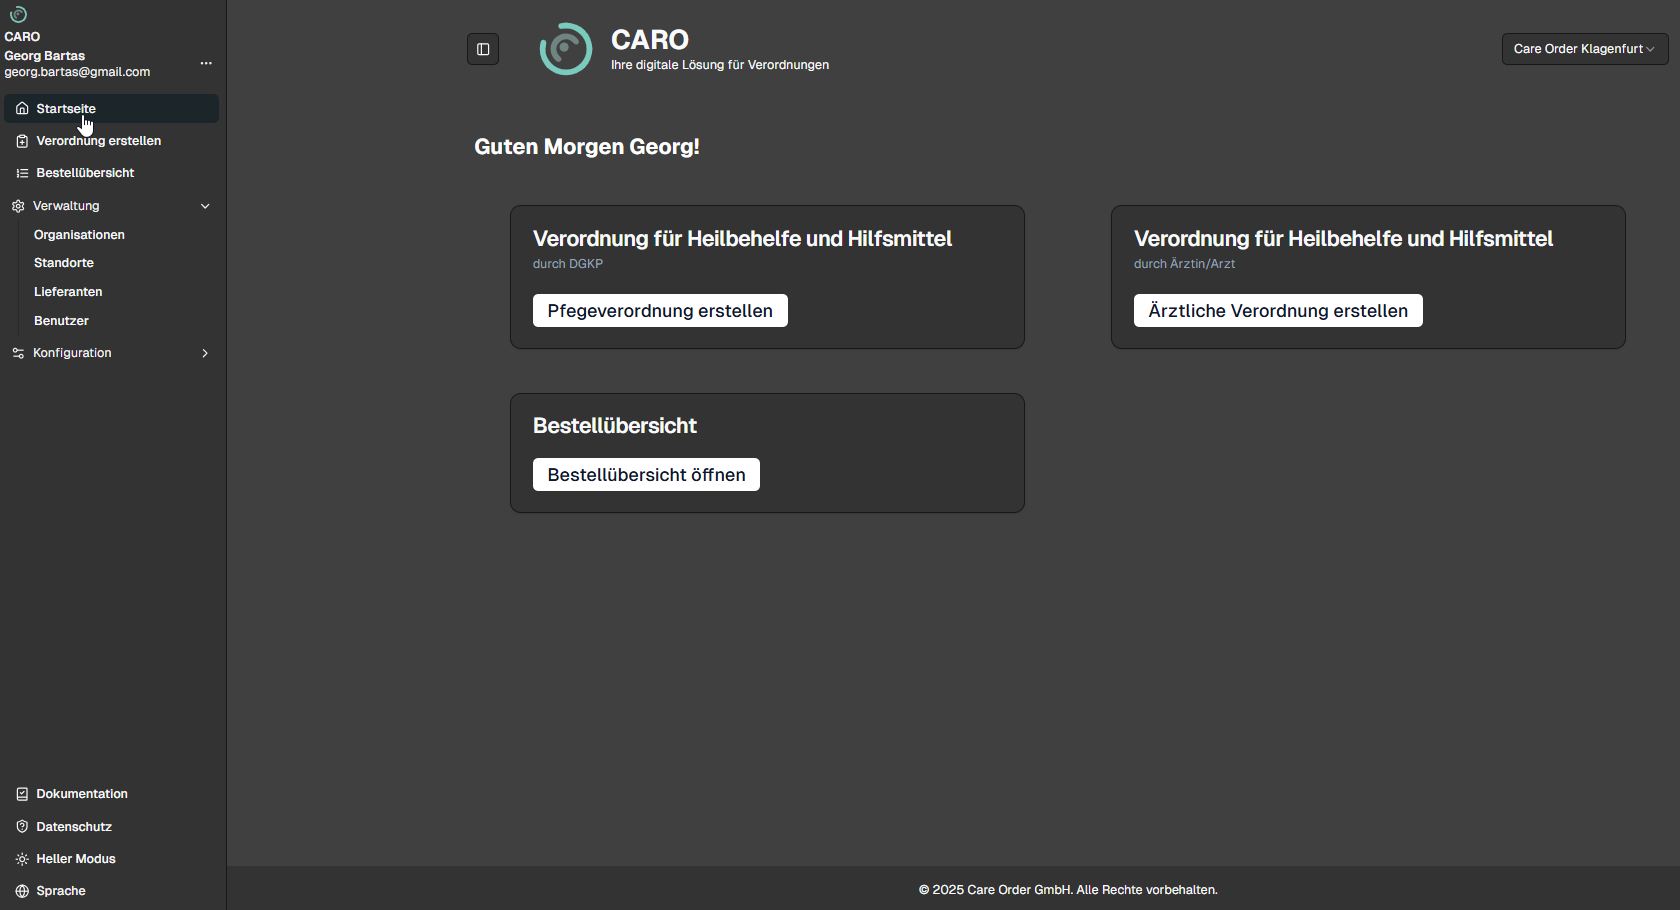This screenshot has width=1680, height=910.
Task: Click Pfegeverordnung erstellen button
Action: tap(660, 311)
